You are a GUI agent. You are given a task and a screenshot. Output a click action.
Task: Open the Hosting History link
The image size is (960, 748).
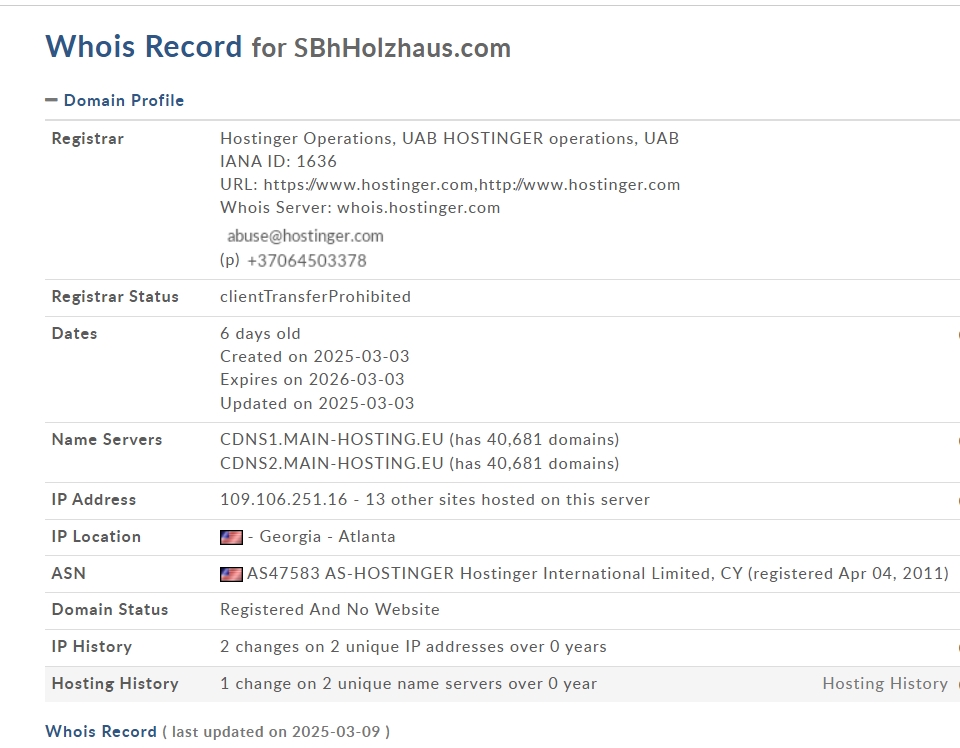pos(885,684)
